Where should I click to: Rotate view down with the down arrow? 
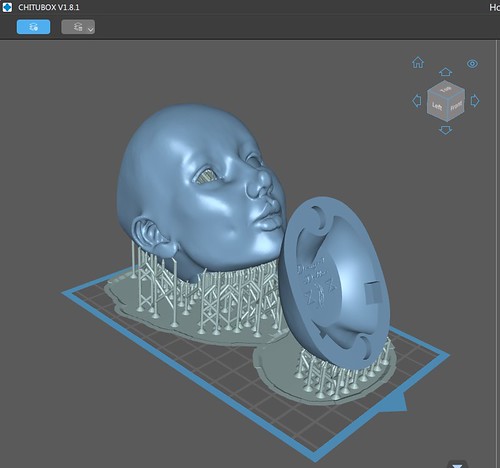click(x=445, y=130)
